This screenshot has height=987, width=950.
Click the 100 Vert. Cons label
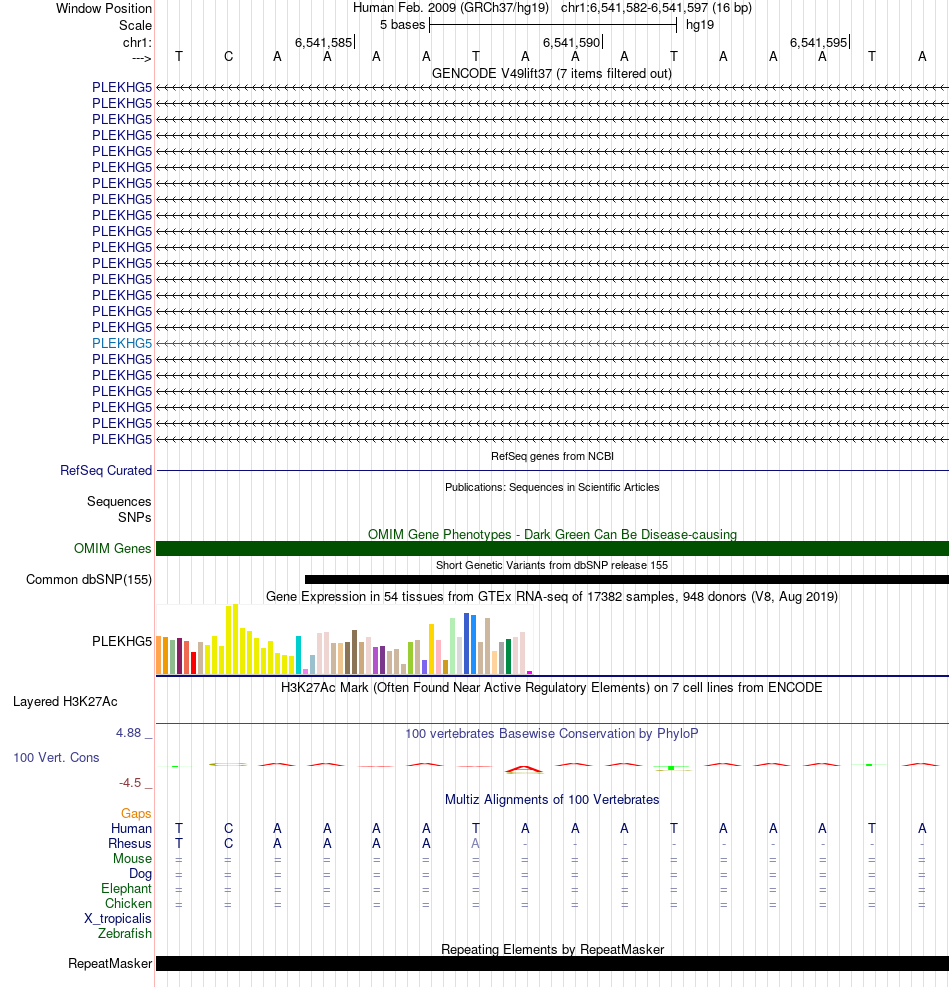[x=56, y=757]
